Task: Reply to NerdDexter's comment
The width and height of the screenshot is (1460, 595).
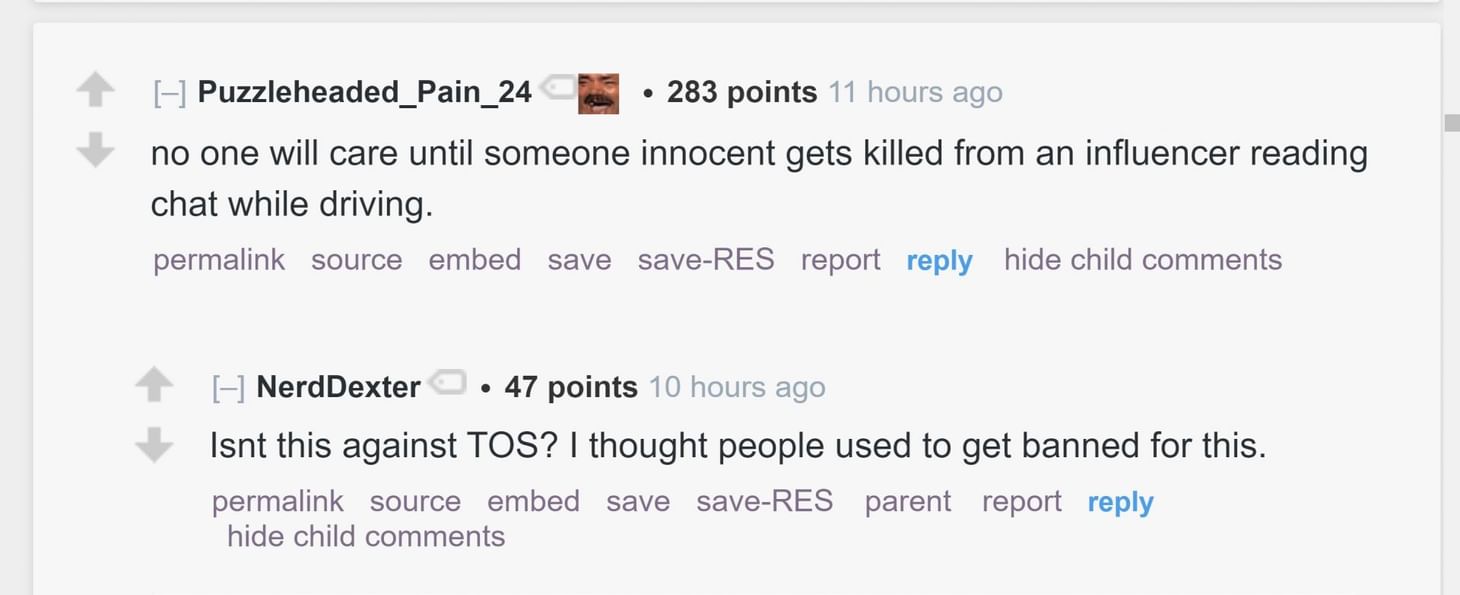Action: coord(1120,502)
